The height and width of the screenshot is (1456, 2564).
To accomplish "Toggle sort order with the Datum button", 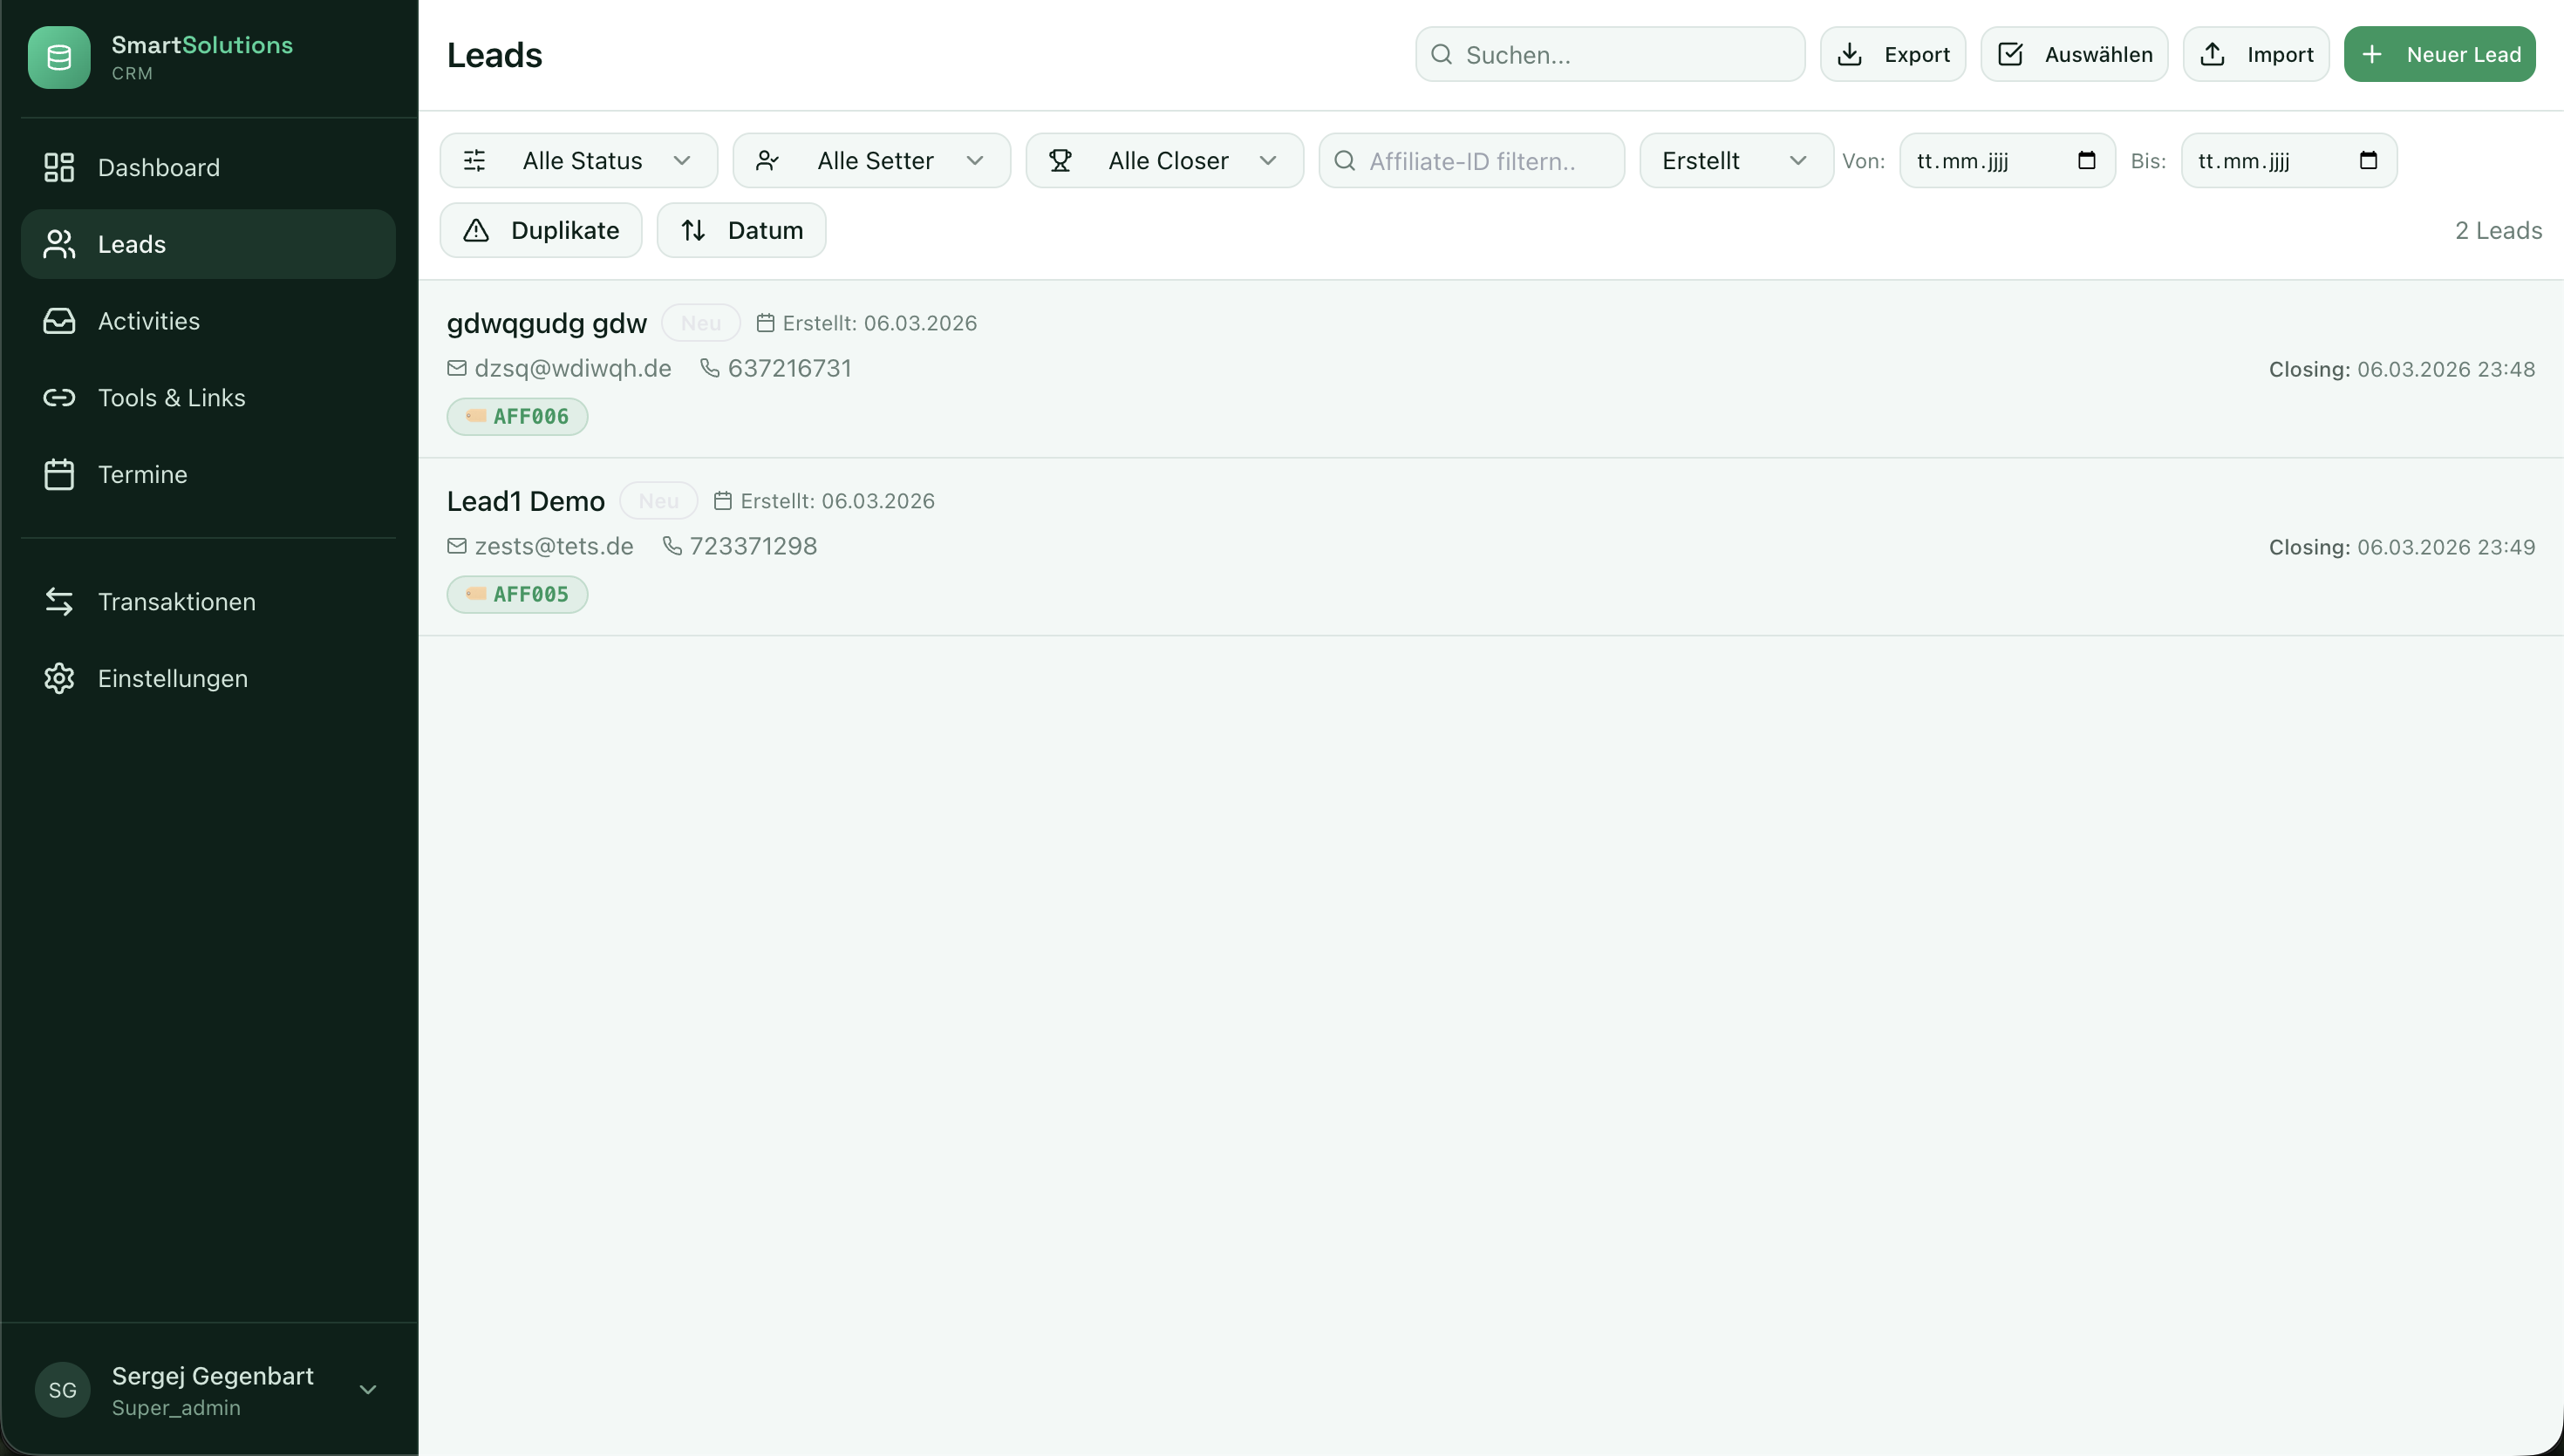I will coord(741,230).
